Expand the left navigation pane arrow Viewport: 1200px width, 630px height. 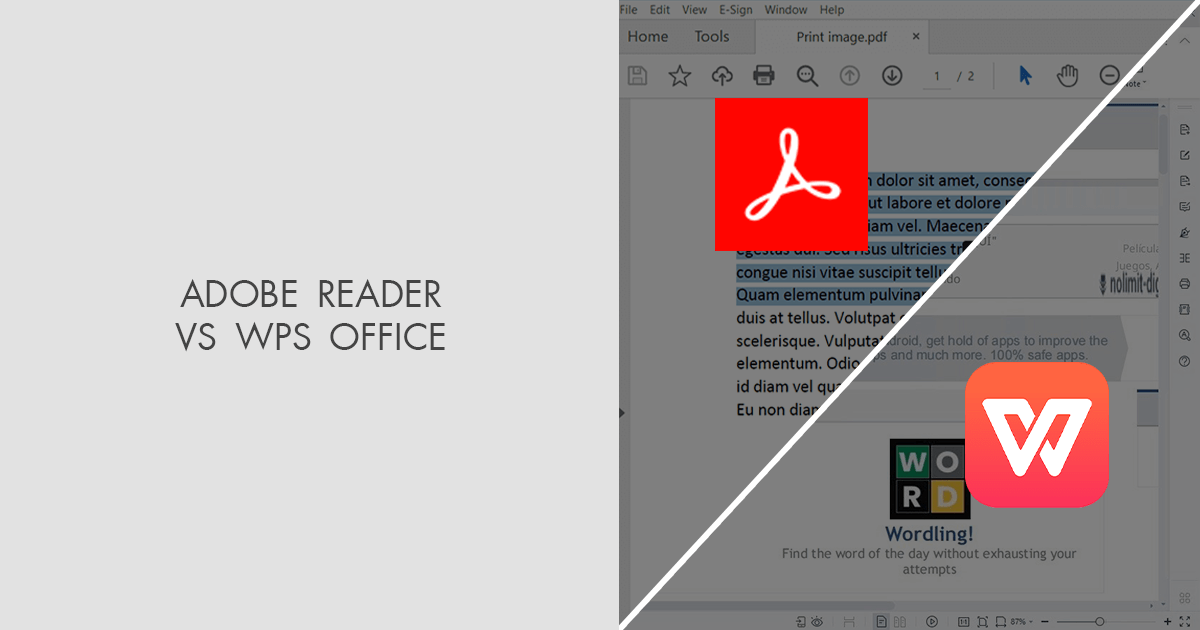[x=622, y=411]
